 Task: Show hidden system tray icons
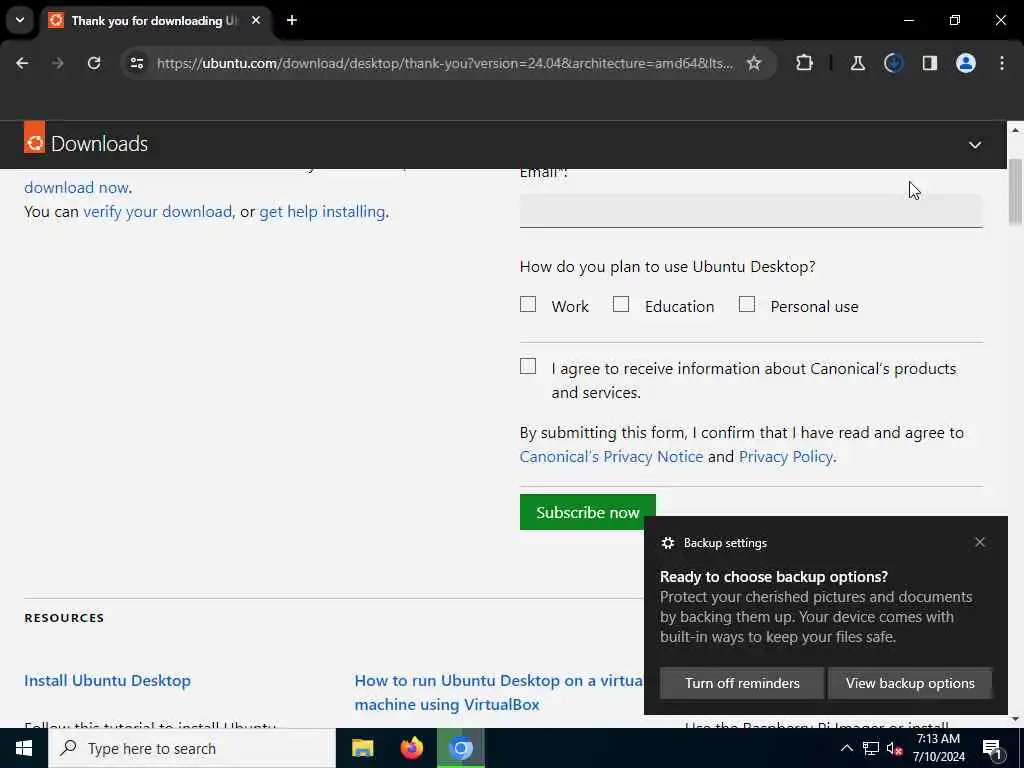point(846,748)
